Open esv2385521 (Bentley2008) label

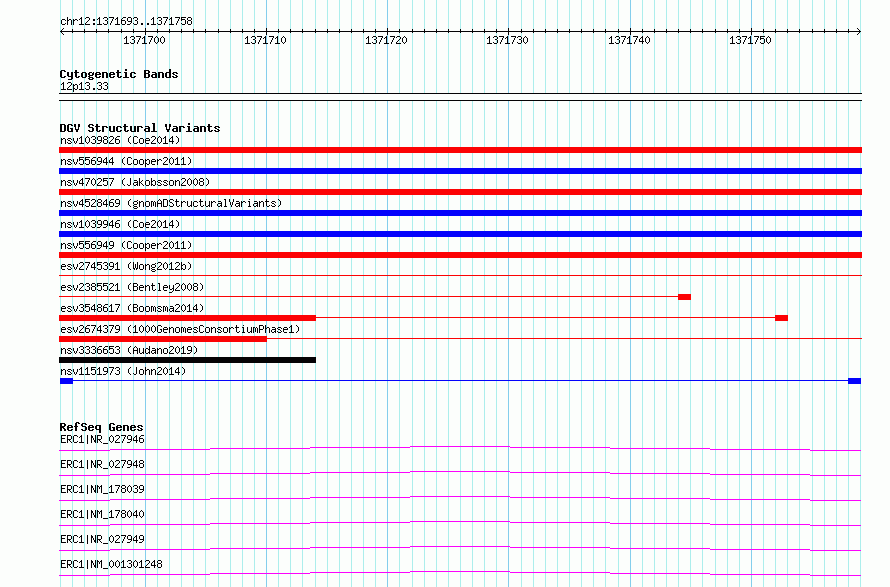132,287
